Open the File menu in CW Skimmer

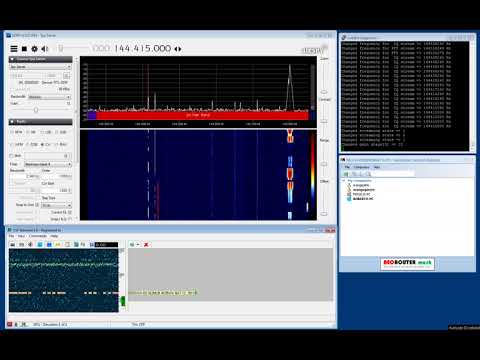12,236
